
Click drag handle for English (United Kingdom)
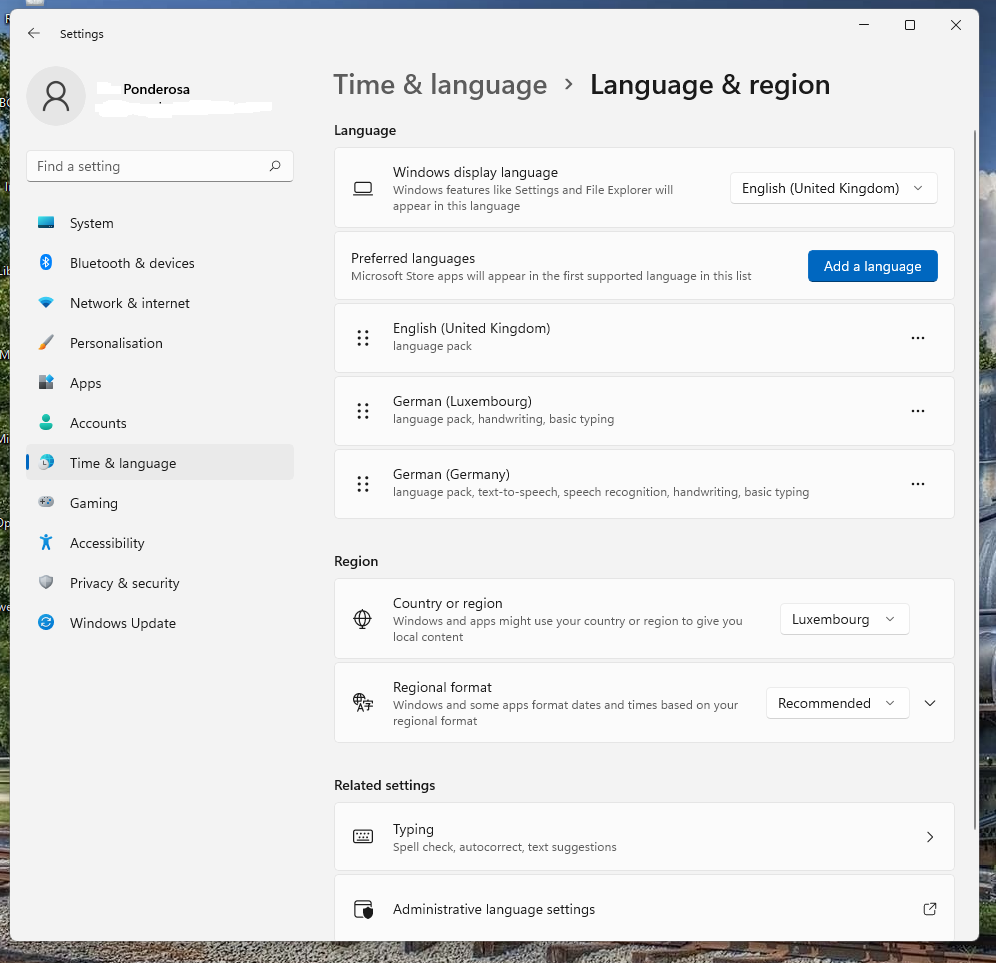coord(363,338)
